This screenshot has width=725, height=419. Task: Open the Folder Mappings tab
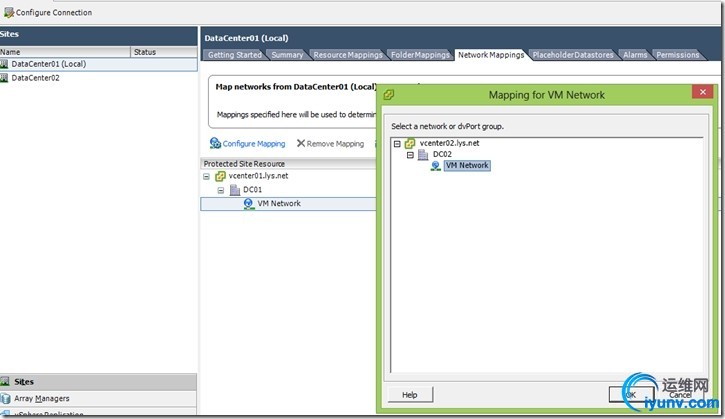point(420,55)
